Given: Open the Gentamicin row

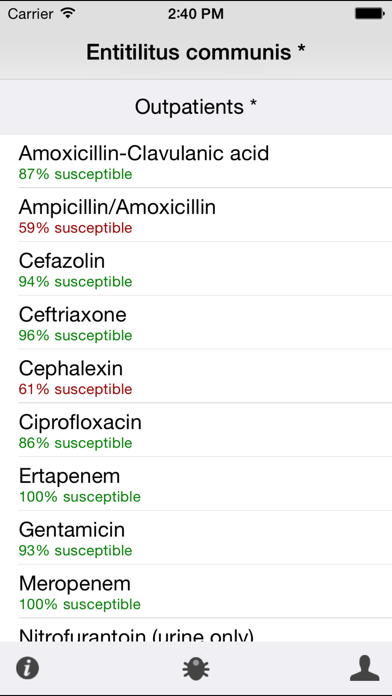Looking at the screenshot, I should 196,538.
